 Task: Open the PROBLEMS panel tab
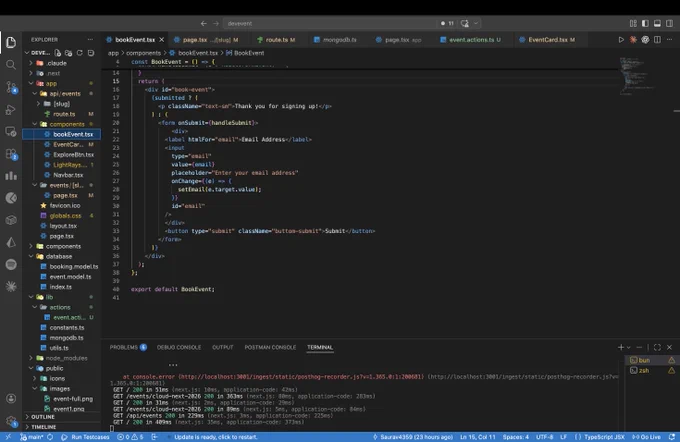click(x=128, y=347)
